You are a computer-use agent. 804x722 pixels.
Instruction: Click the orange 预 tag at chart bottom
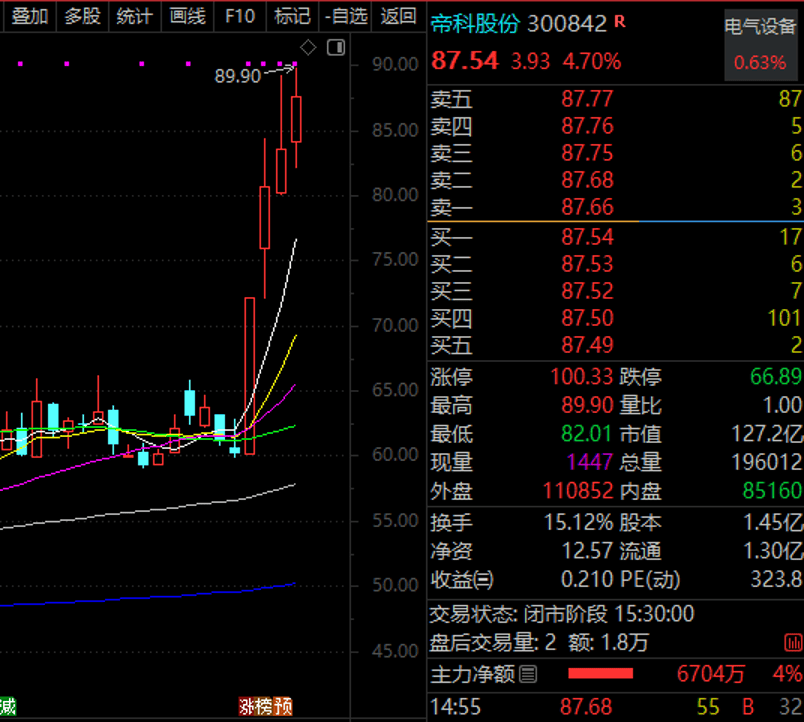pos(284,707)
